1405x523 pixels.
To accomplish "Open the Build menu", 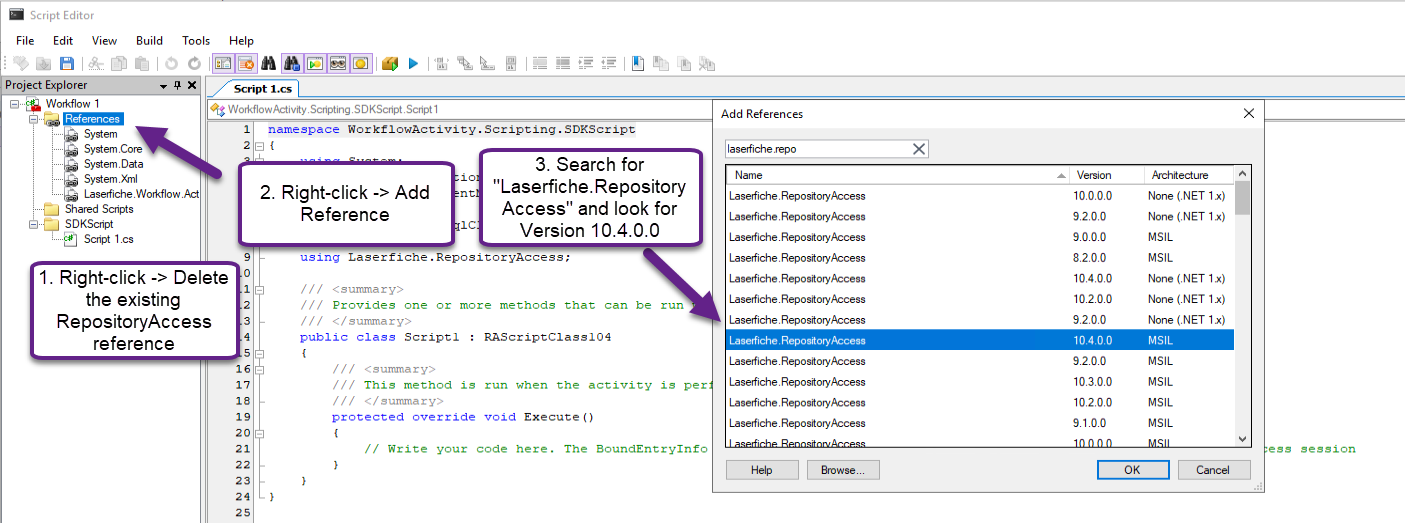I will pos(149,41).
